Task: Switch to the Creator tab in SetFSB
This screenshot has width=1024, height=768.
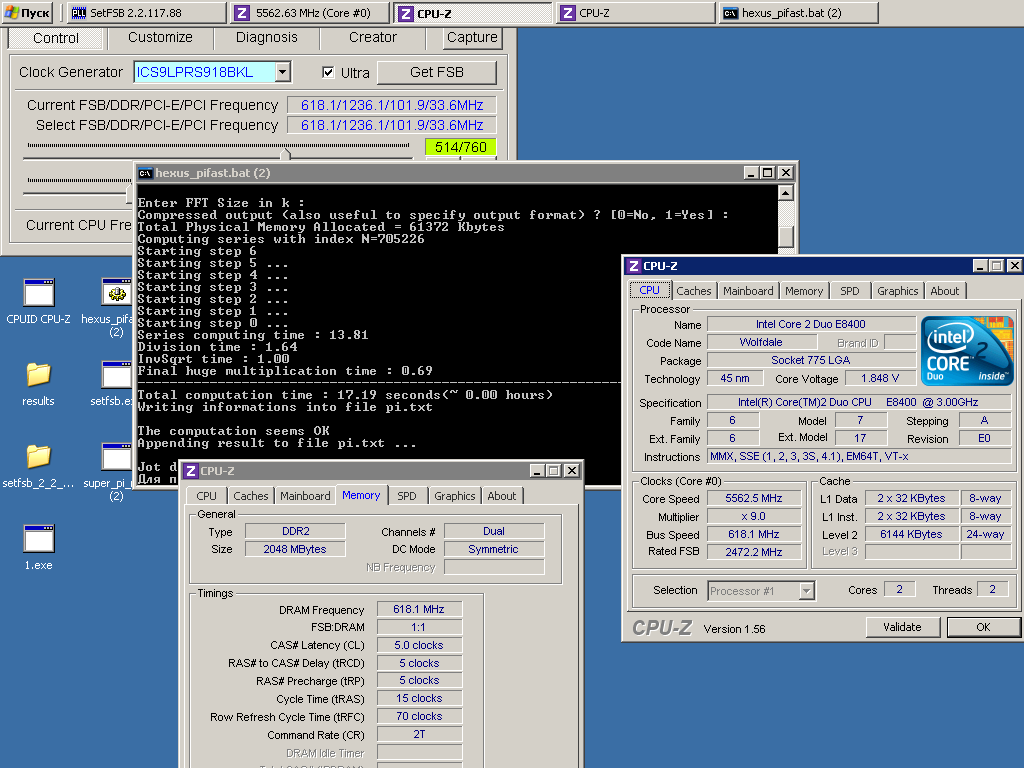Action: [x=372, y=38]
